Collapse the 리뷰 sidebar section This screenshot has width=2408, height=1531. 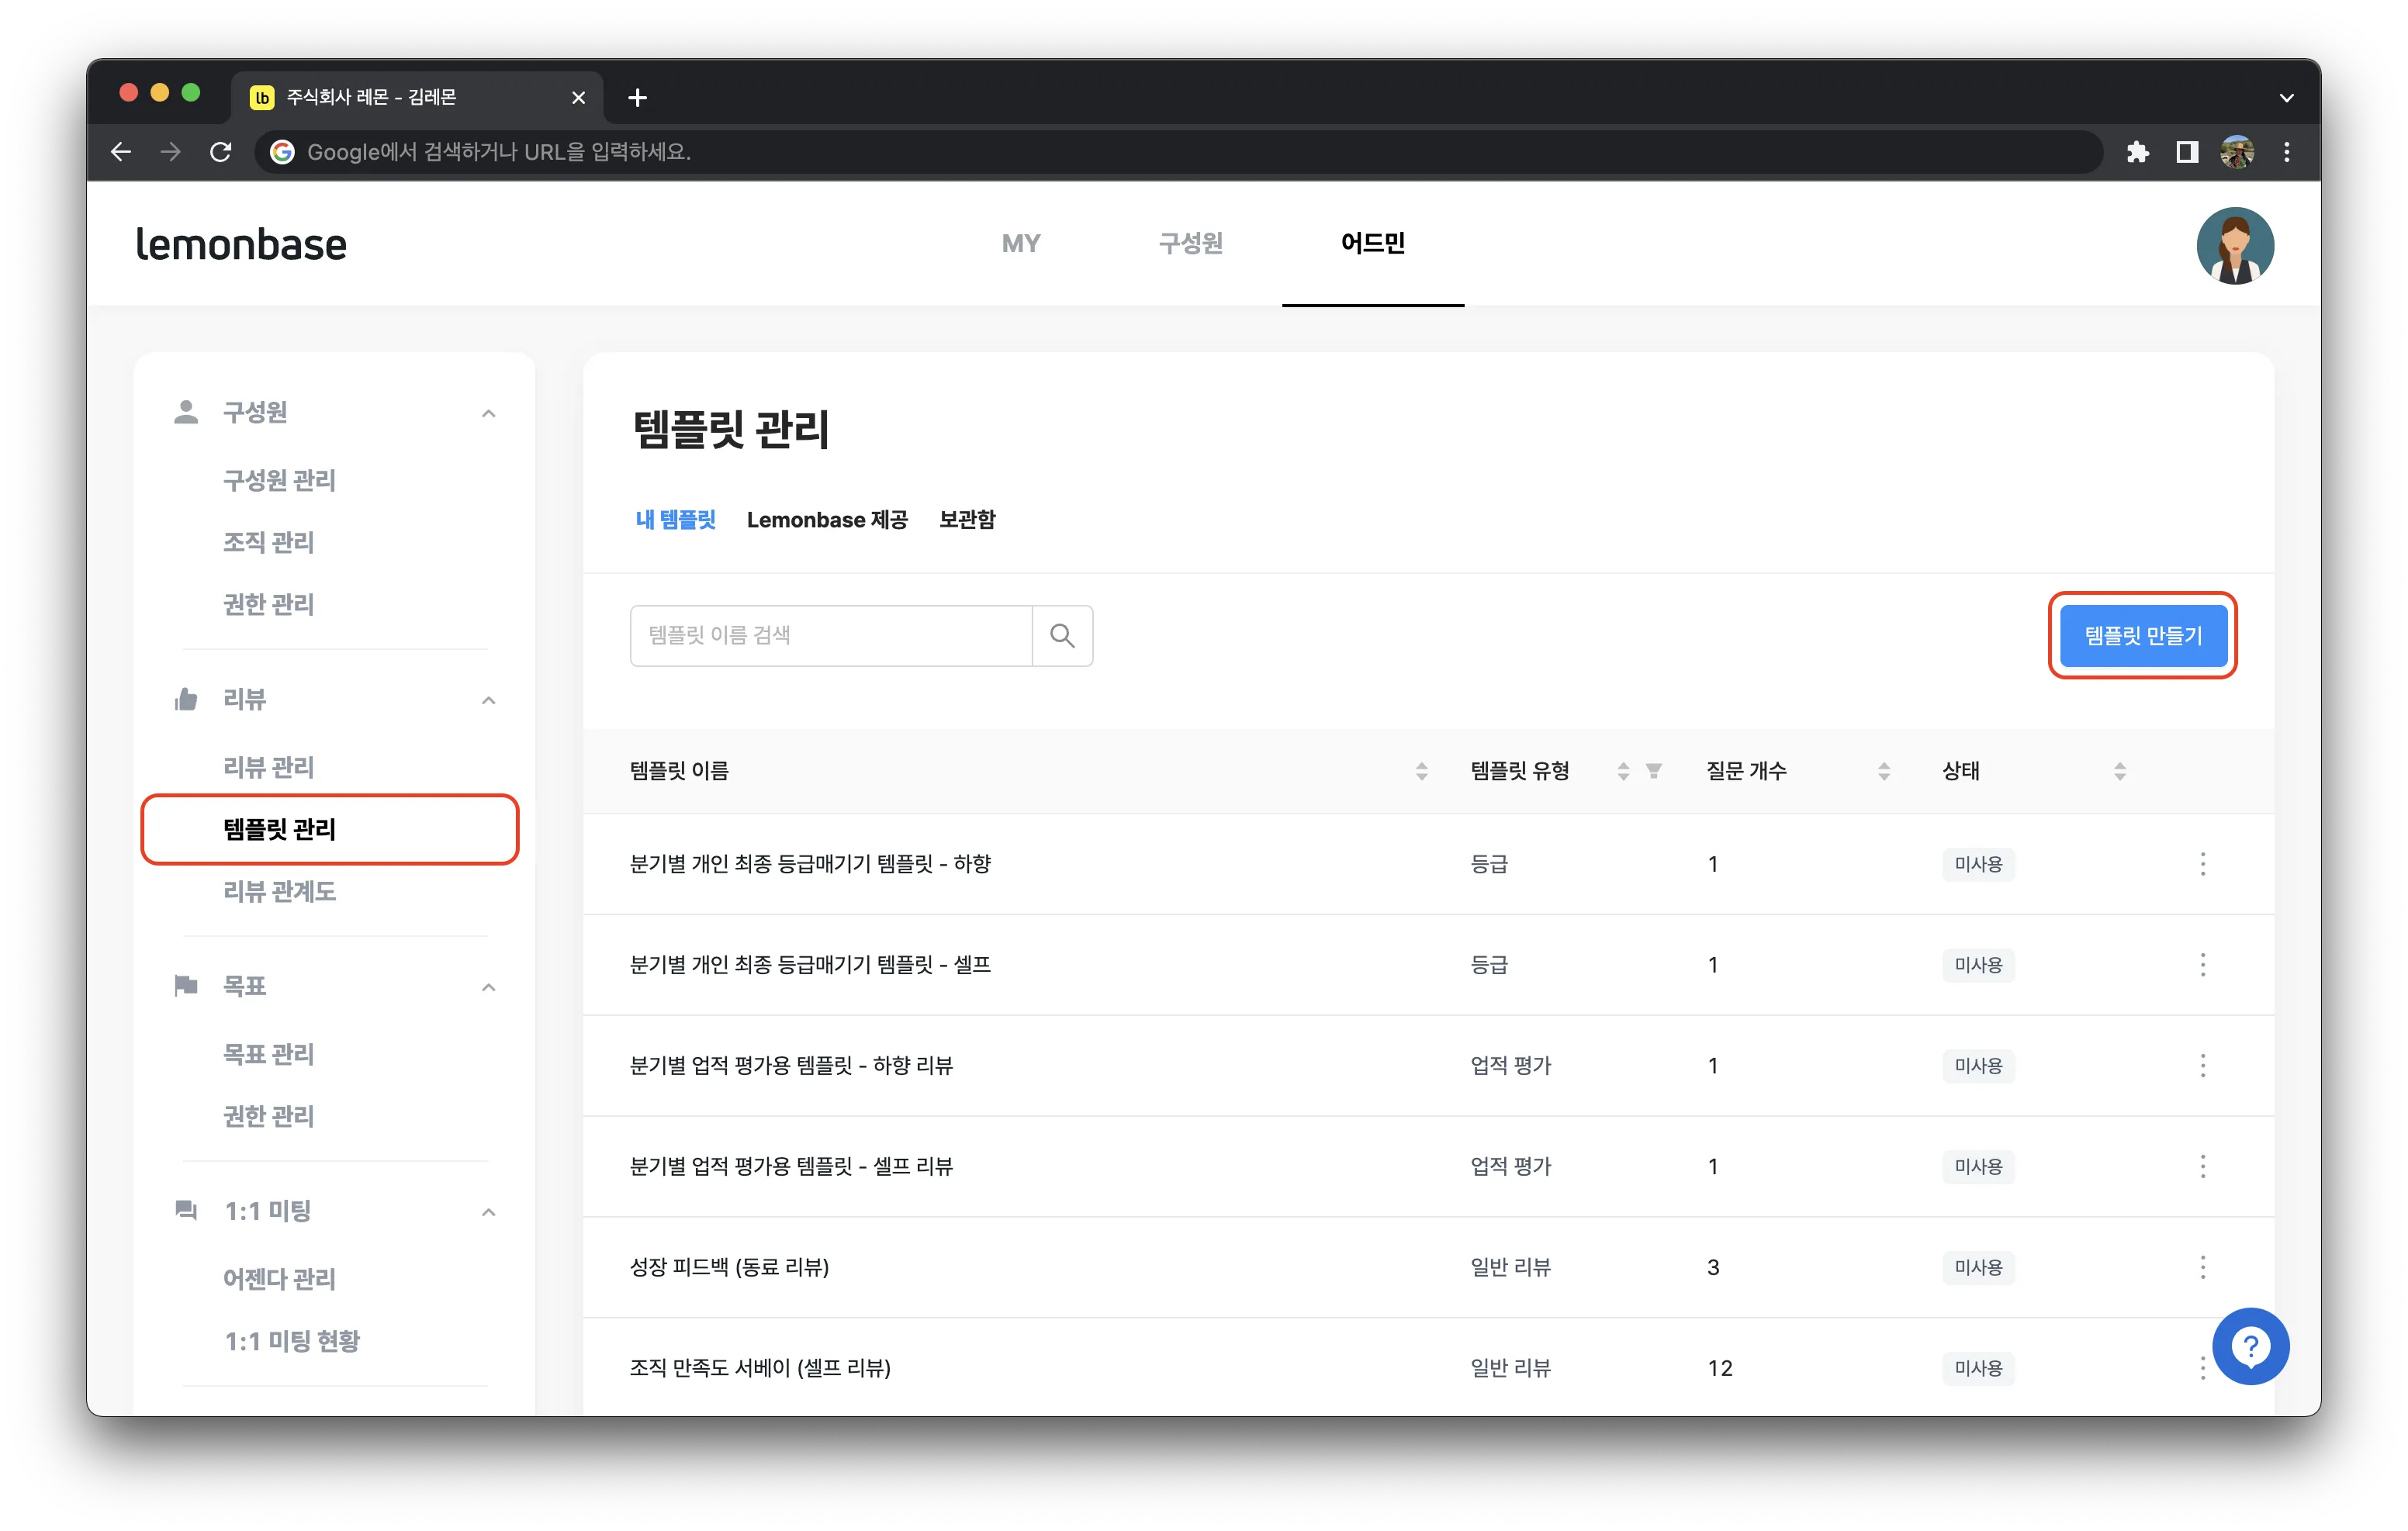[x=489, y=700]
